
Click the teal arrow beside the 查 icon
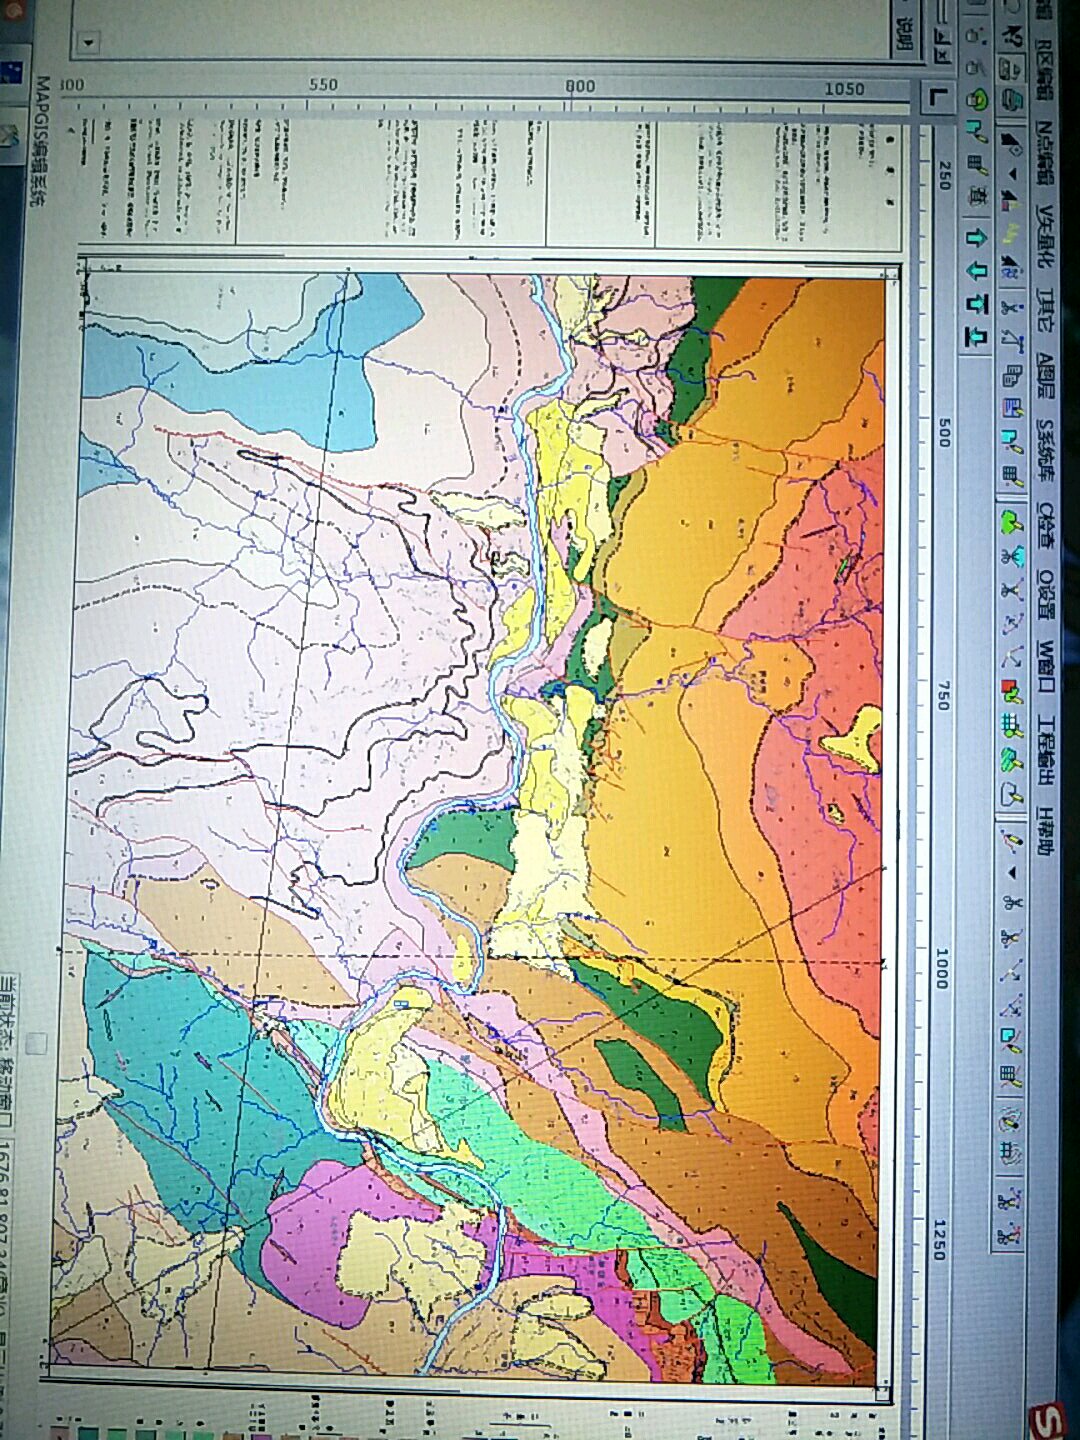pyautogui.click(x=976, y=237)
